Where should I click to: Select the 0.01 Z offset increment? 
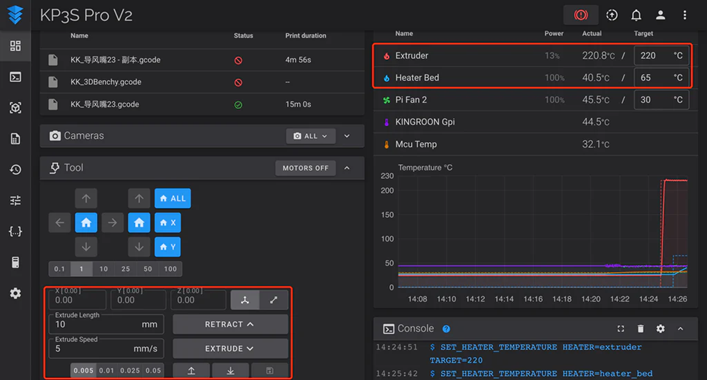click(x=106, y=371)
